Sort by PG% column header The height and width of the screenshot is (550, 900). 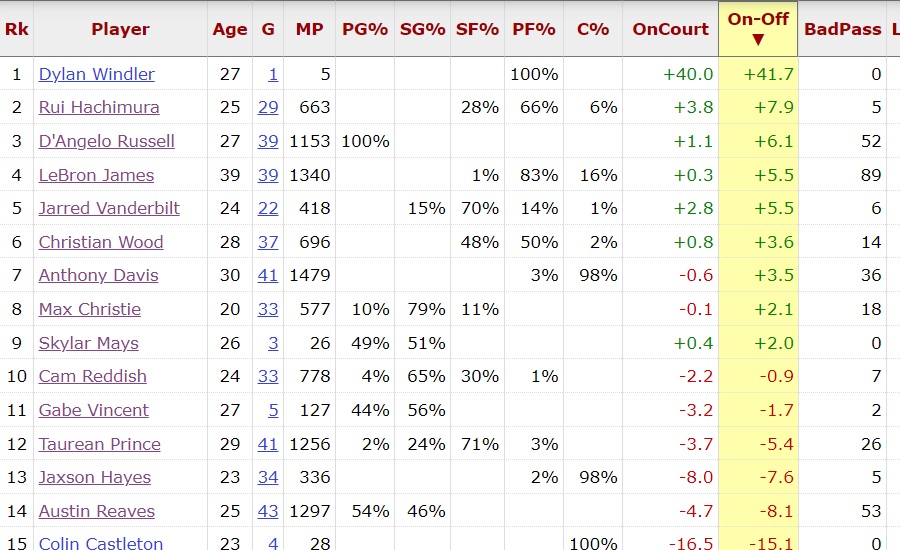click(364, 29)
